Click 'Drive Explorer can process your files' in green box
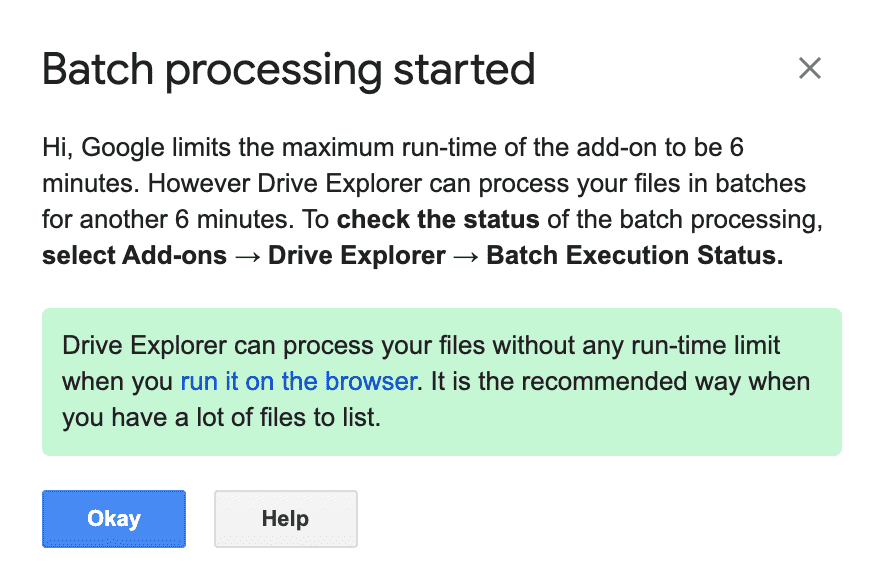This screenshot has width=886, height=584. pos(273,345)
